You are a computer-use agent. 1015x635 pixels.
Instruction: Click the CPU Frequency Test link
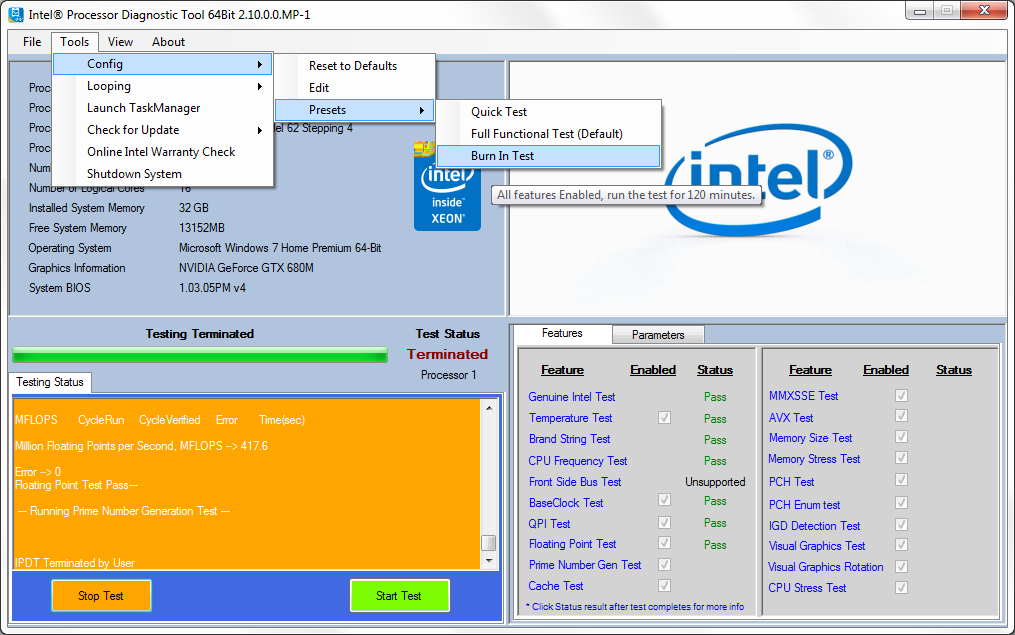[x=577, y=461]
